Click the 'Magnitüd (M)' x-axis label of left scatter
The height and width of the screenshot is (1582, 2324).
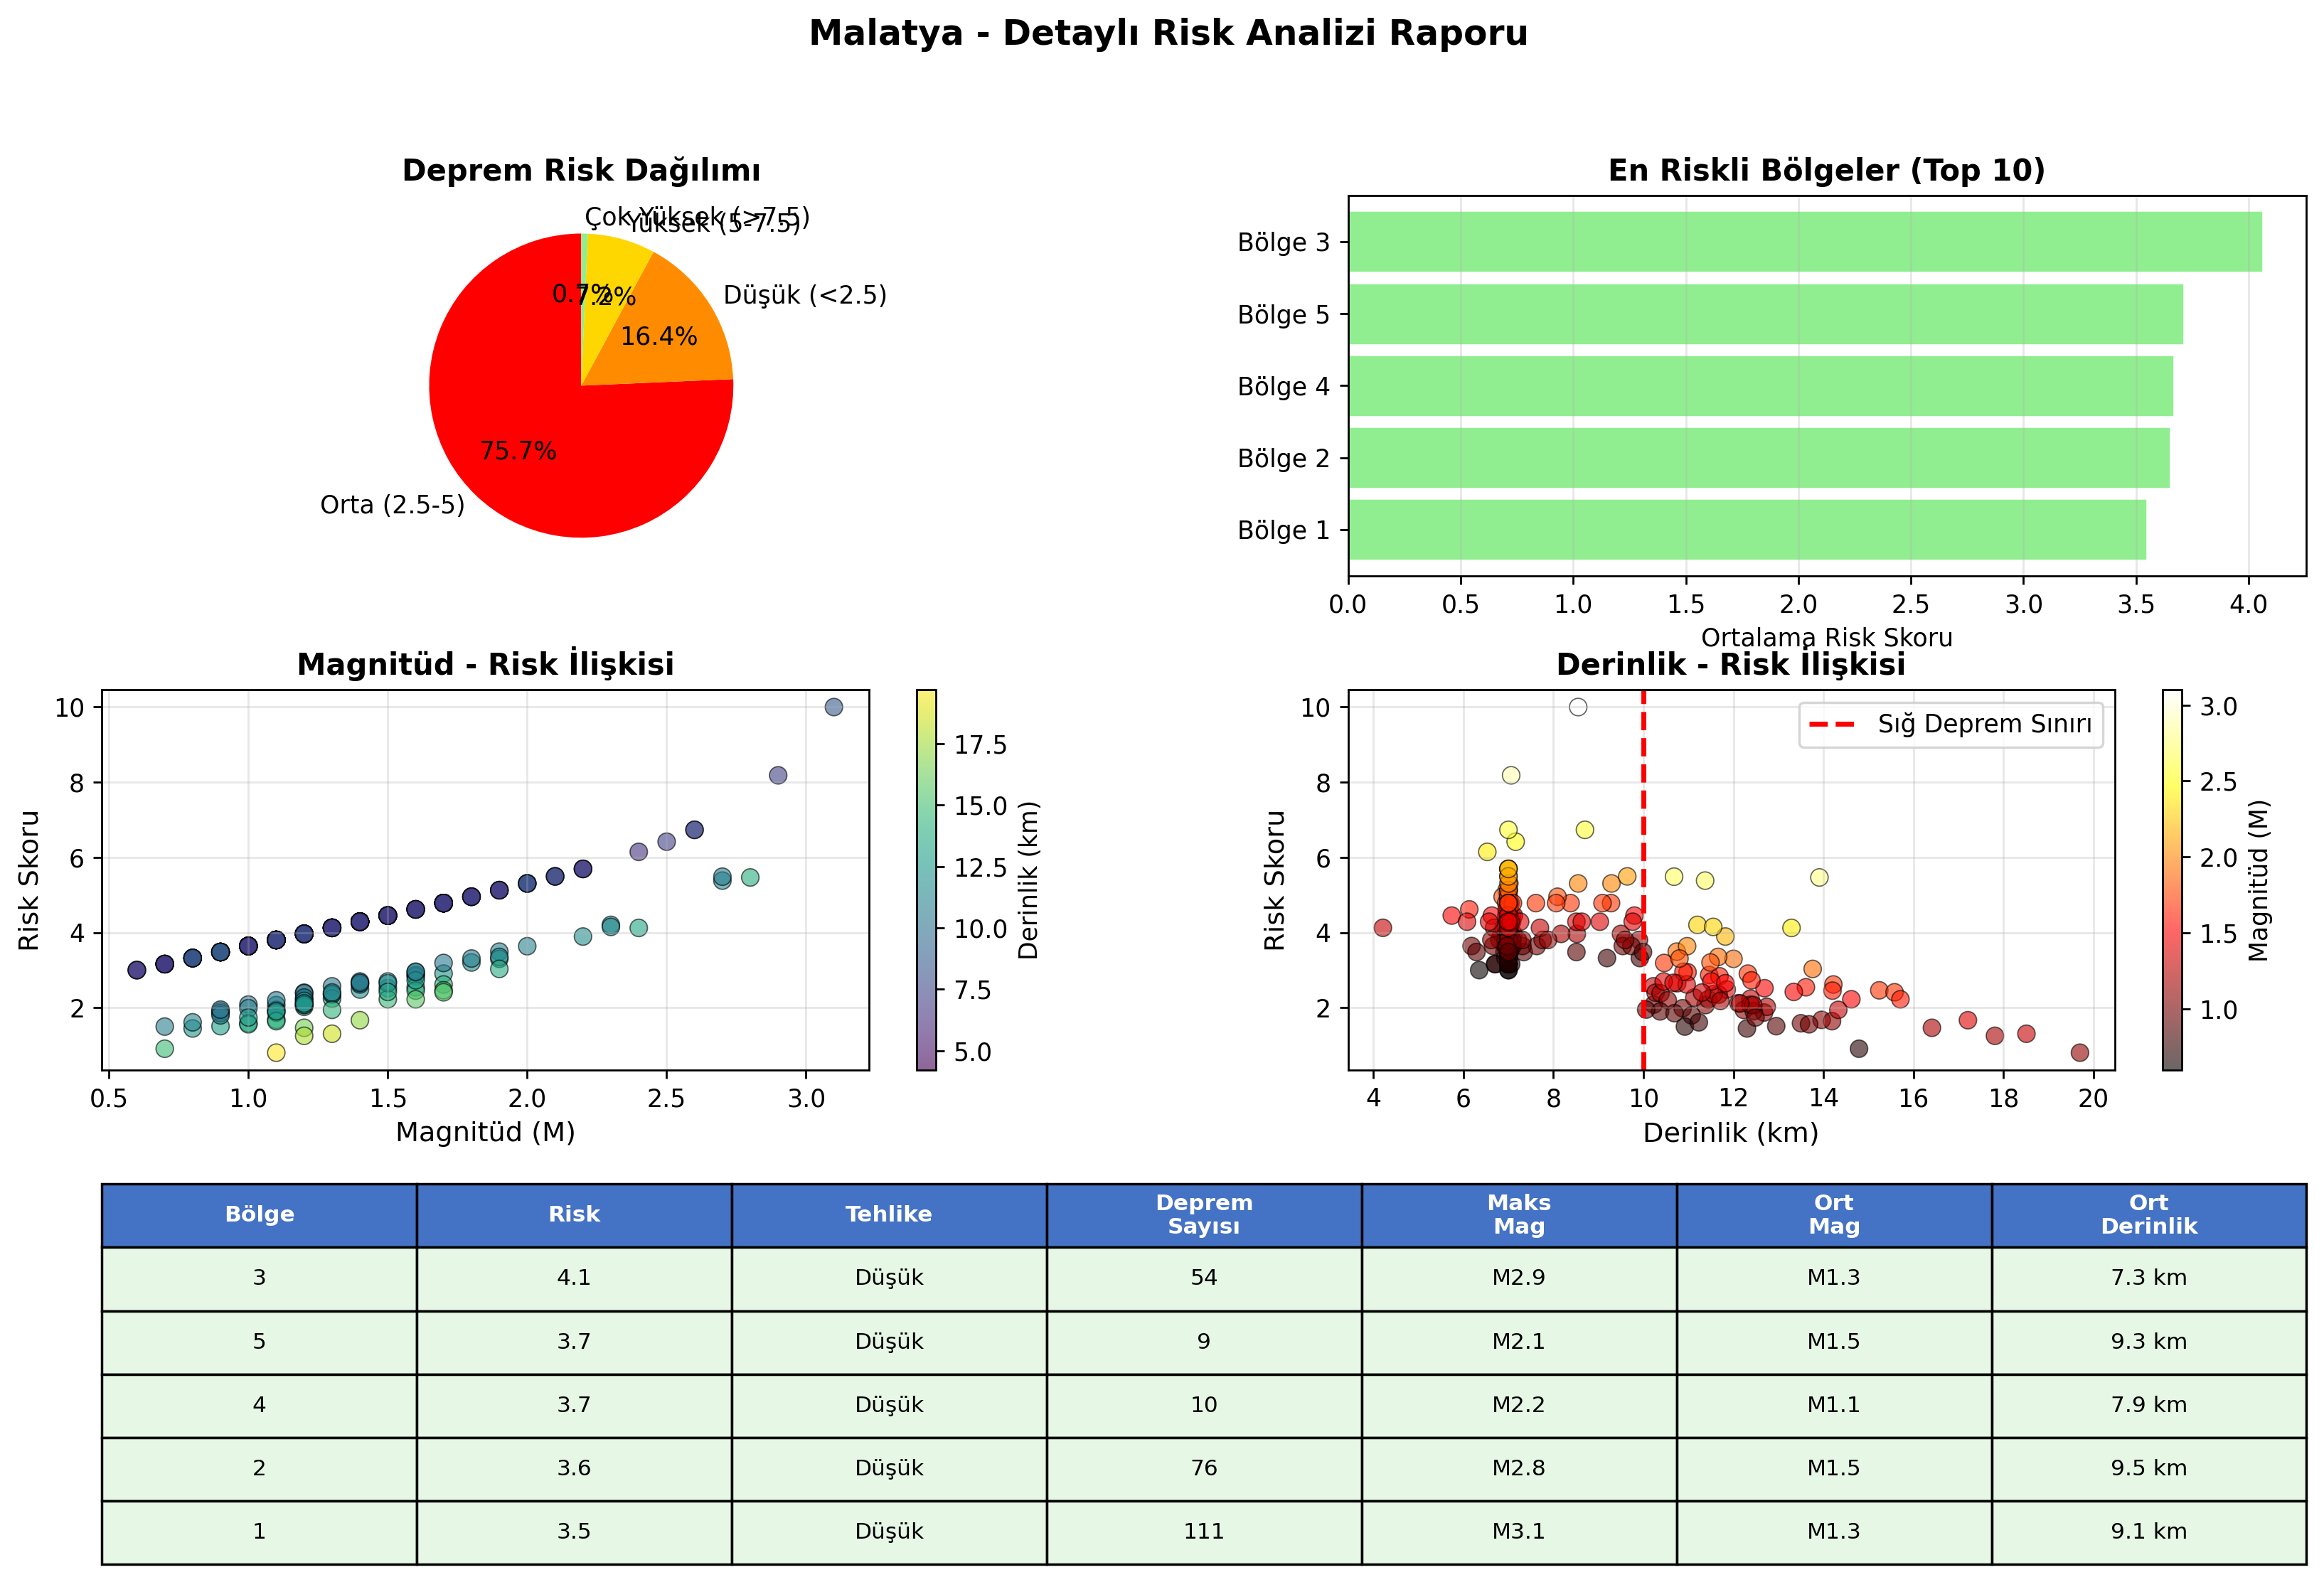(486, 1132)
